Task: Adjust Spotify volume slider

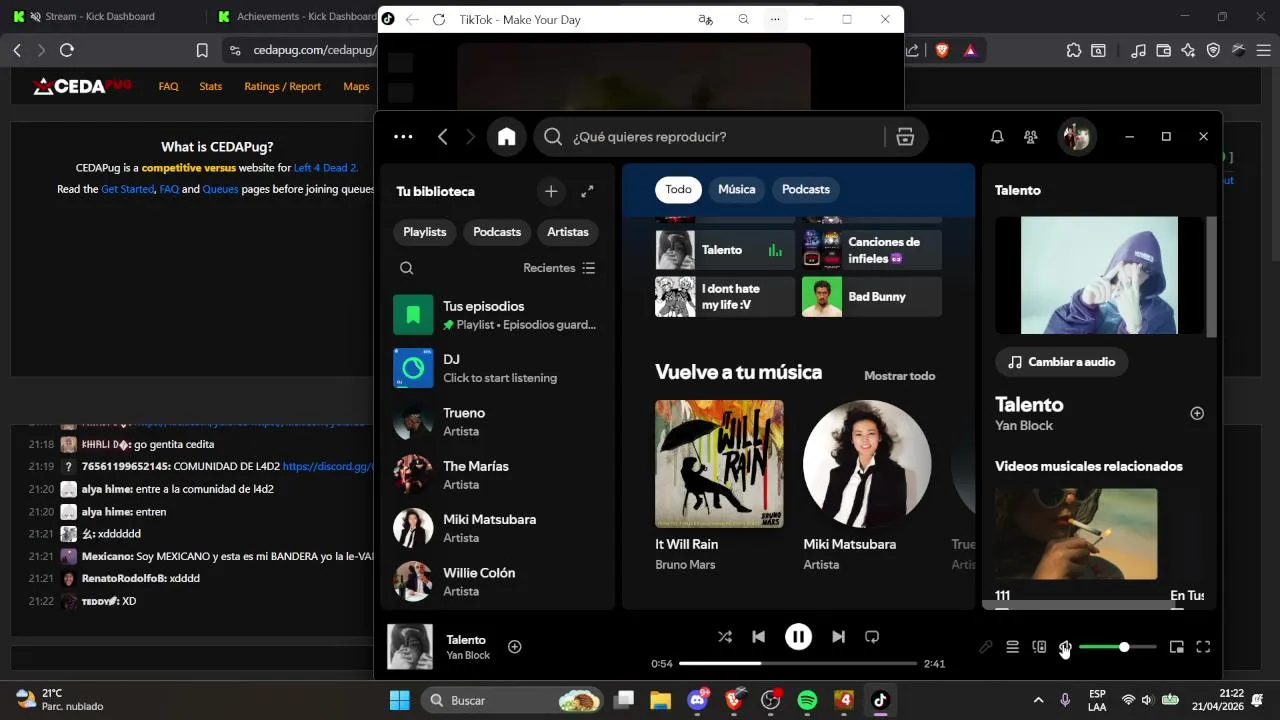Action: 1118,647
